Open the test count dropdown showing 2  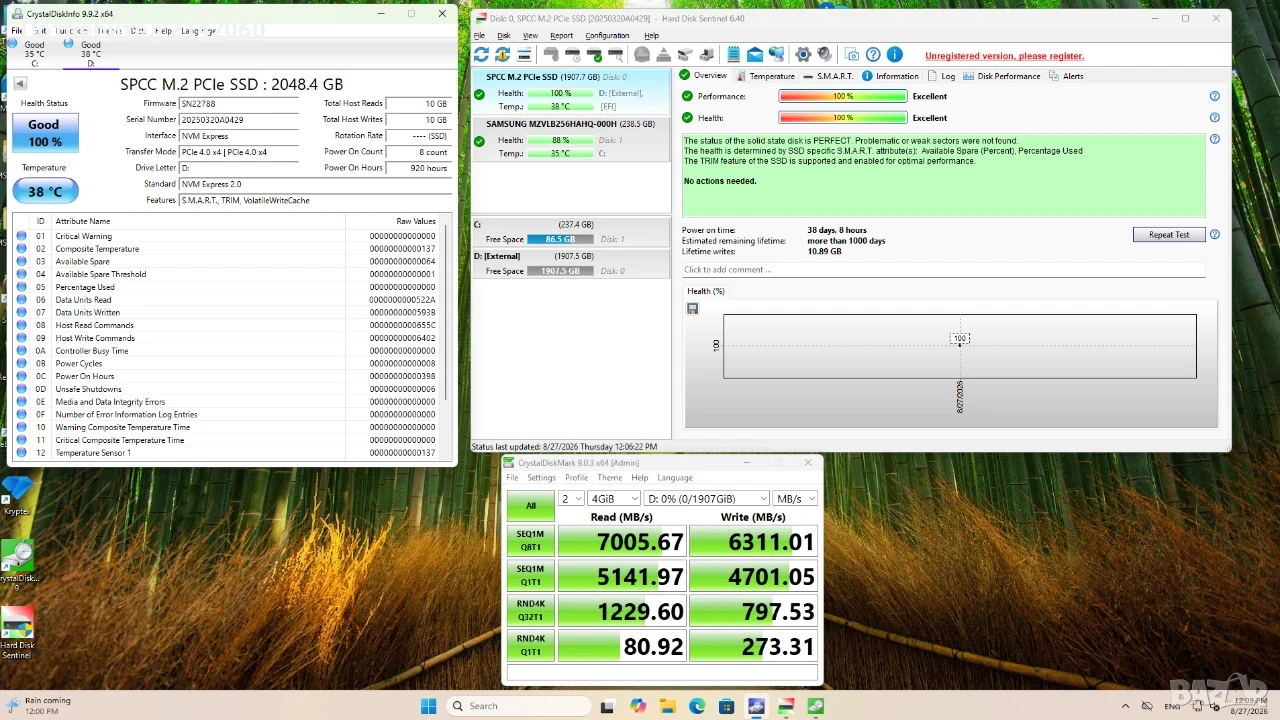coord(571,498)
